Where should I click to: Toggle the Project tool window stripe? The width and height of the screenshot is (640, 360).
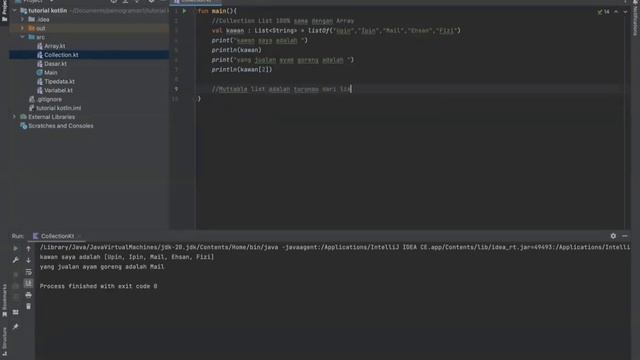[x=4, y=11]
